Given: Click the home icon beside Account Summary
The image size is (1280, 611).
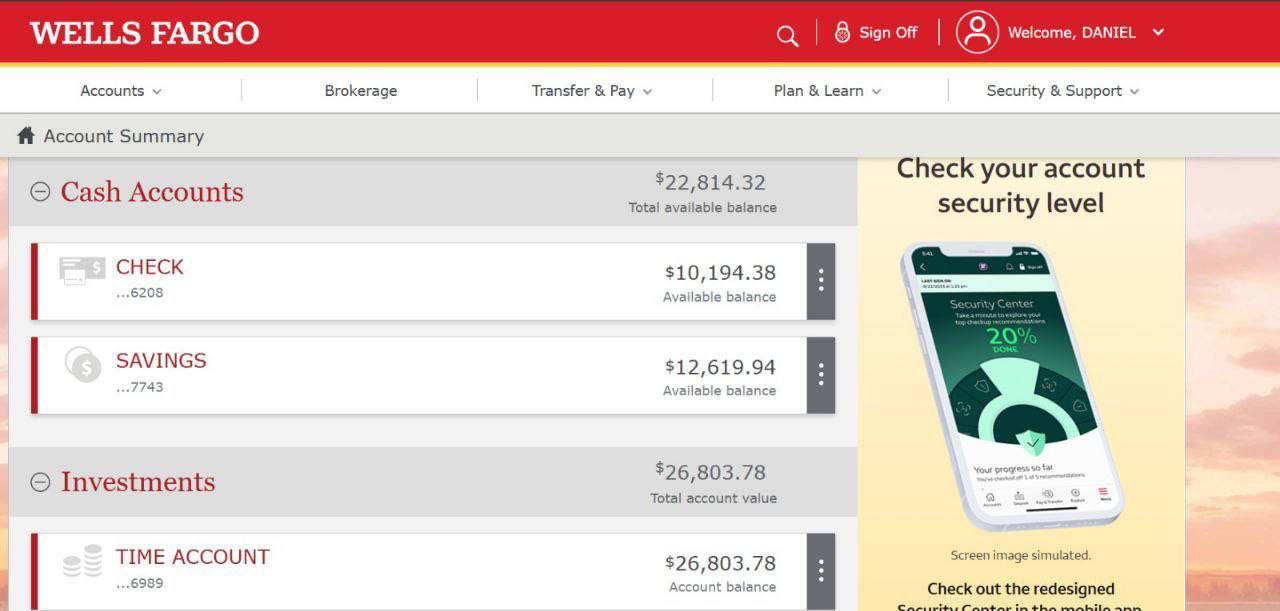Looking at the screenshot, I should 26,136.
